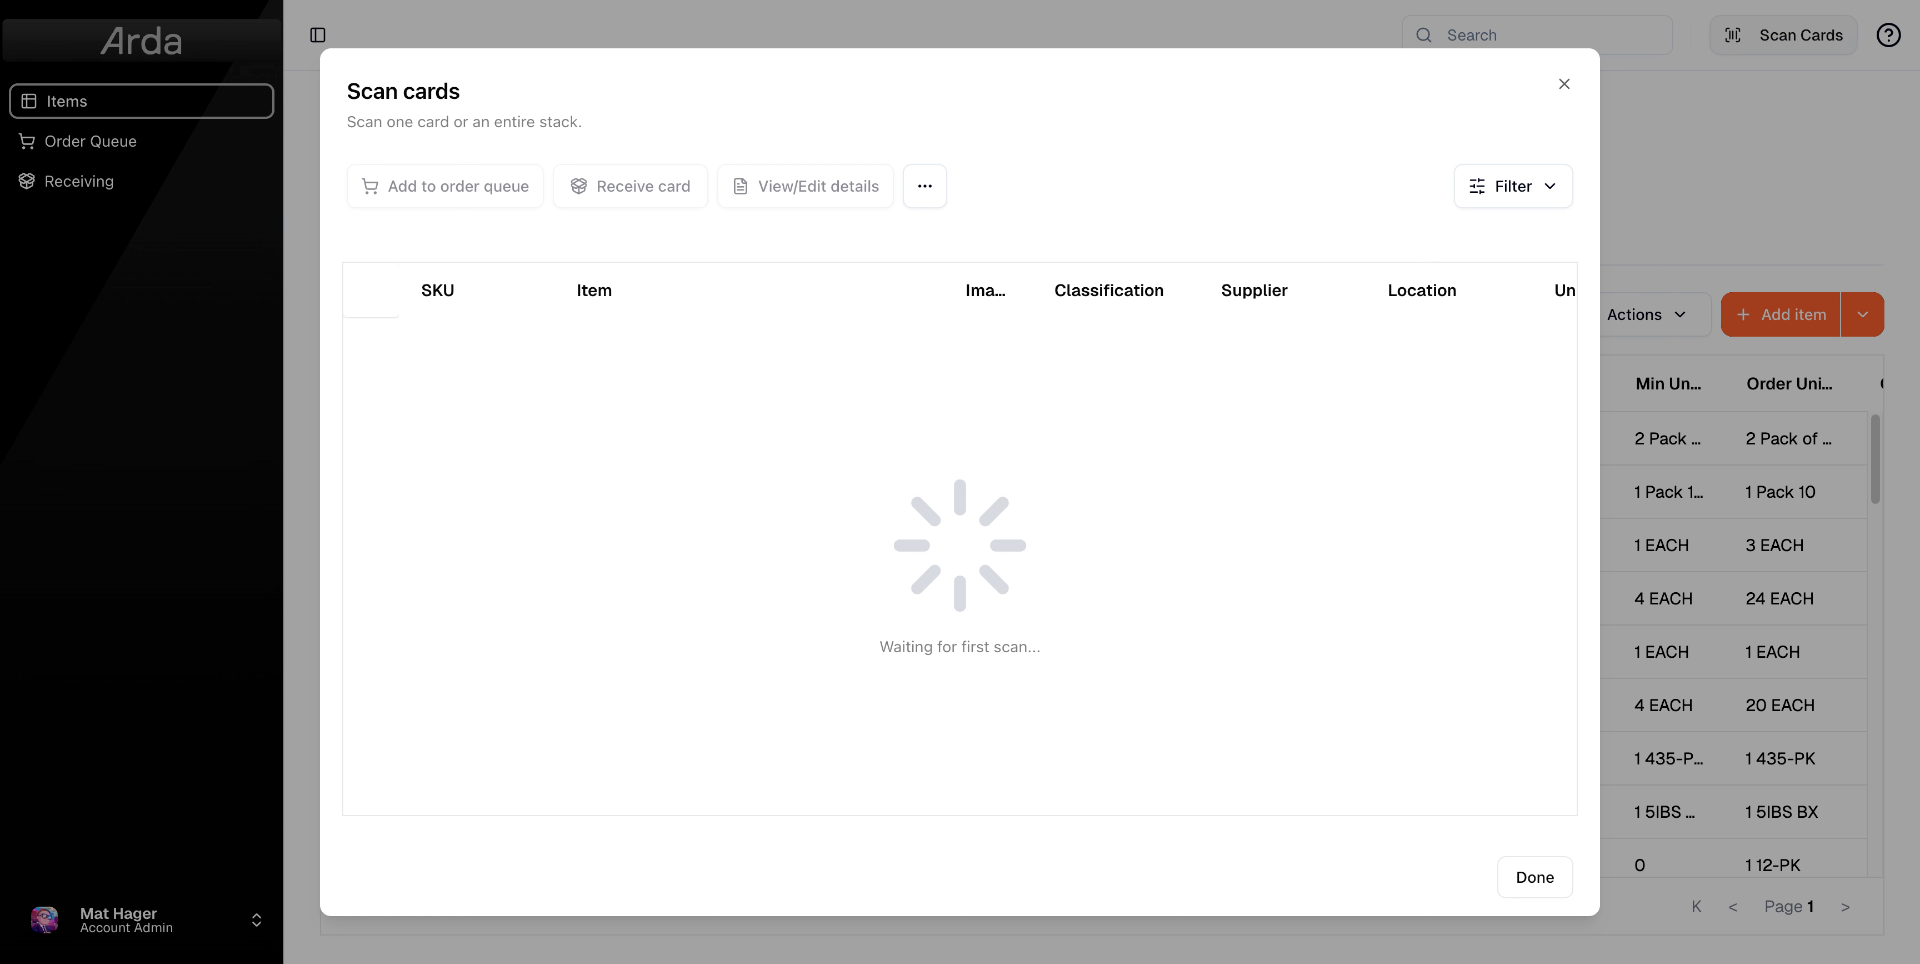Expand the Filter dropdown

tap(1513, 186)
